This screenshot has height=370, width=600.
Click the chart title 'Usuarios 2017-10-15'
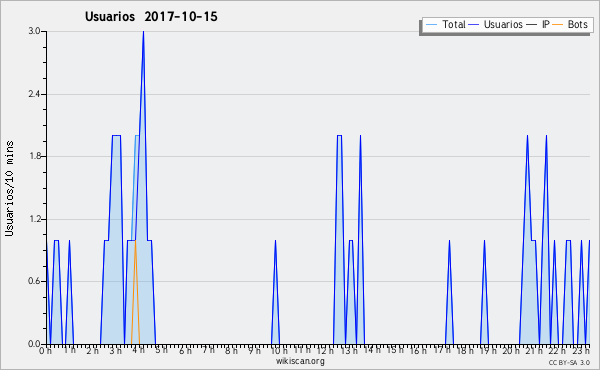[151, 16]
